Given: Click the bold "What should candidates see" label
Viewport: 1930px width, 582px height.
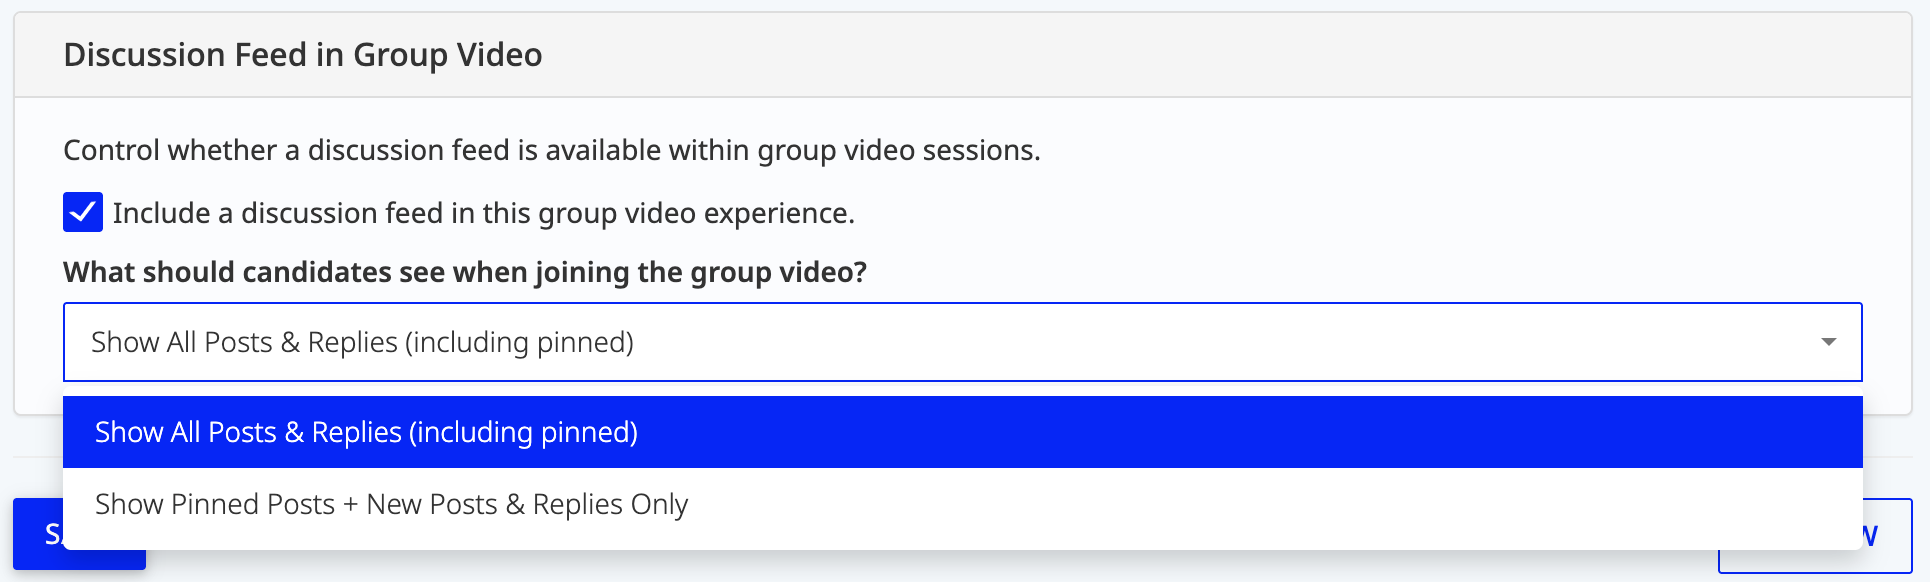Looking at the screenshot, I should coord(464,272).
